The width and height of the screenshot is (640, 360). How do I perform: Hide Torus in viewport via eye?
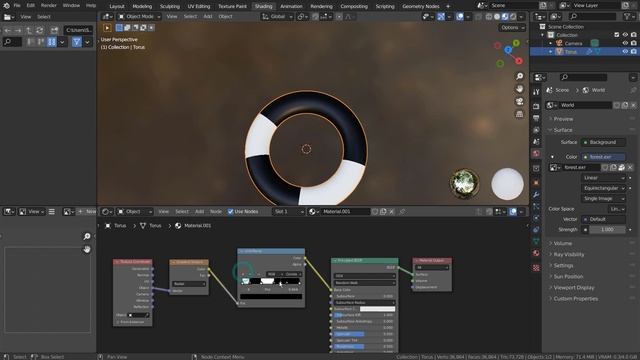(625, 51)
